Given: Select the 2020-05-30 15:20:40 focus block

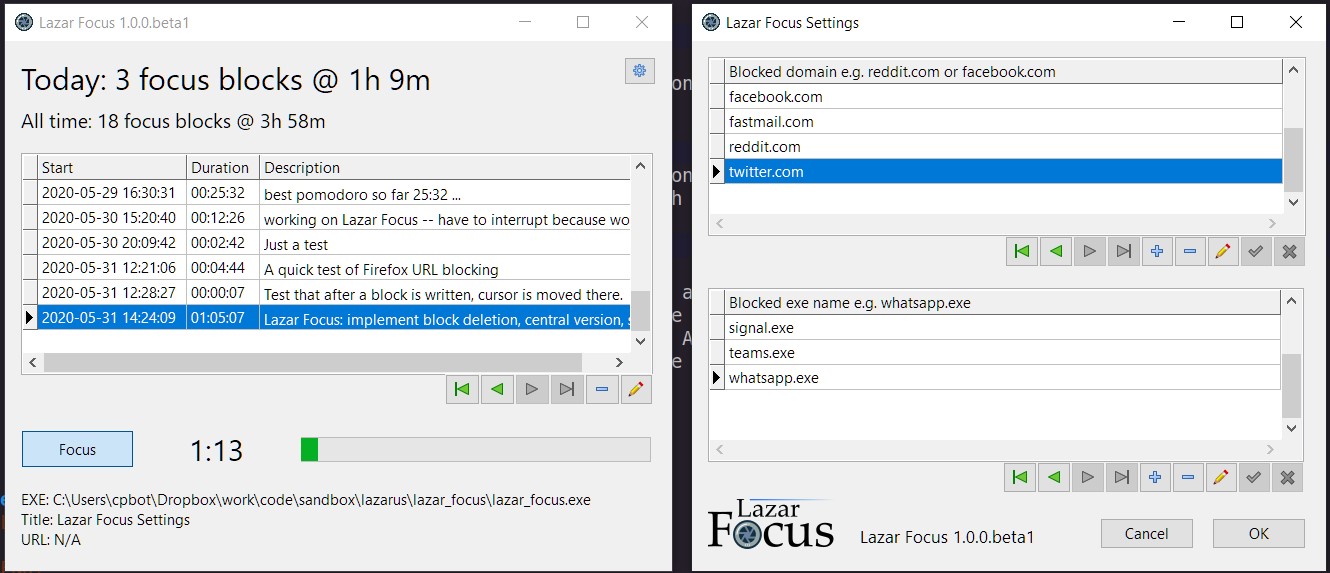Looking at the screenshot, I should click(x=335, y=218).
